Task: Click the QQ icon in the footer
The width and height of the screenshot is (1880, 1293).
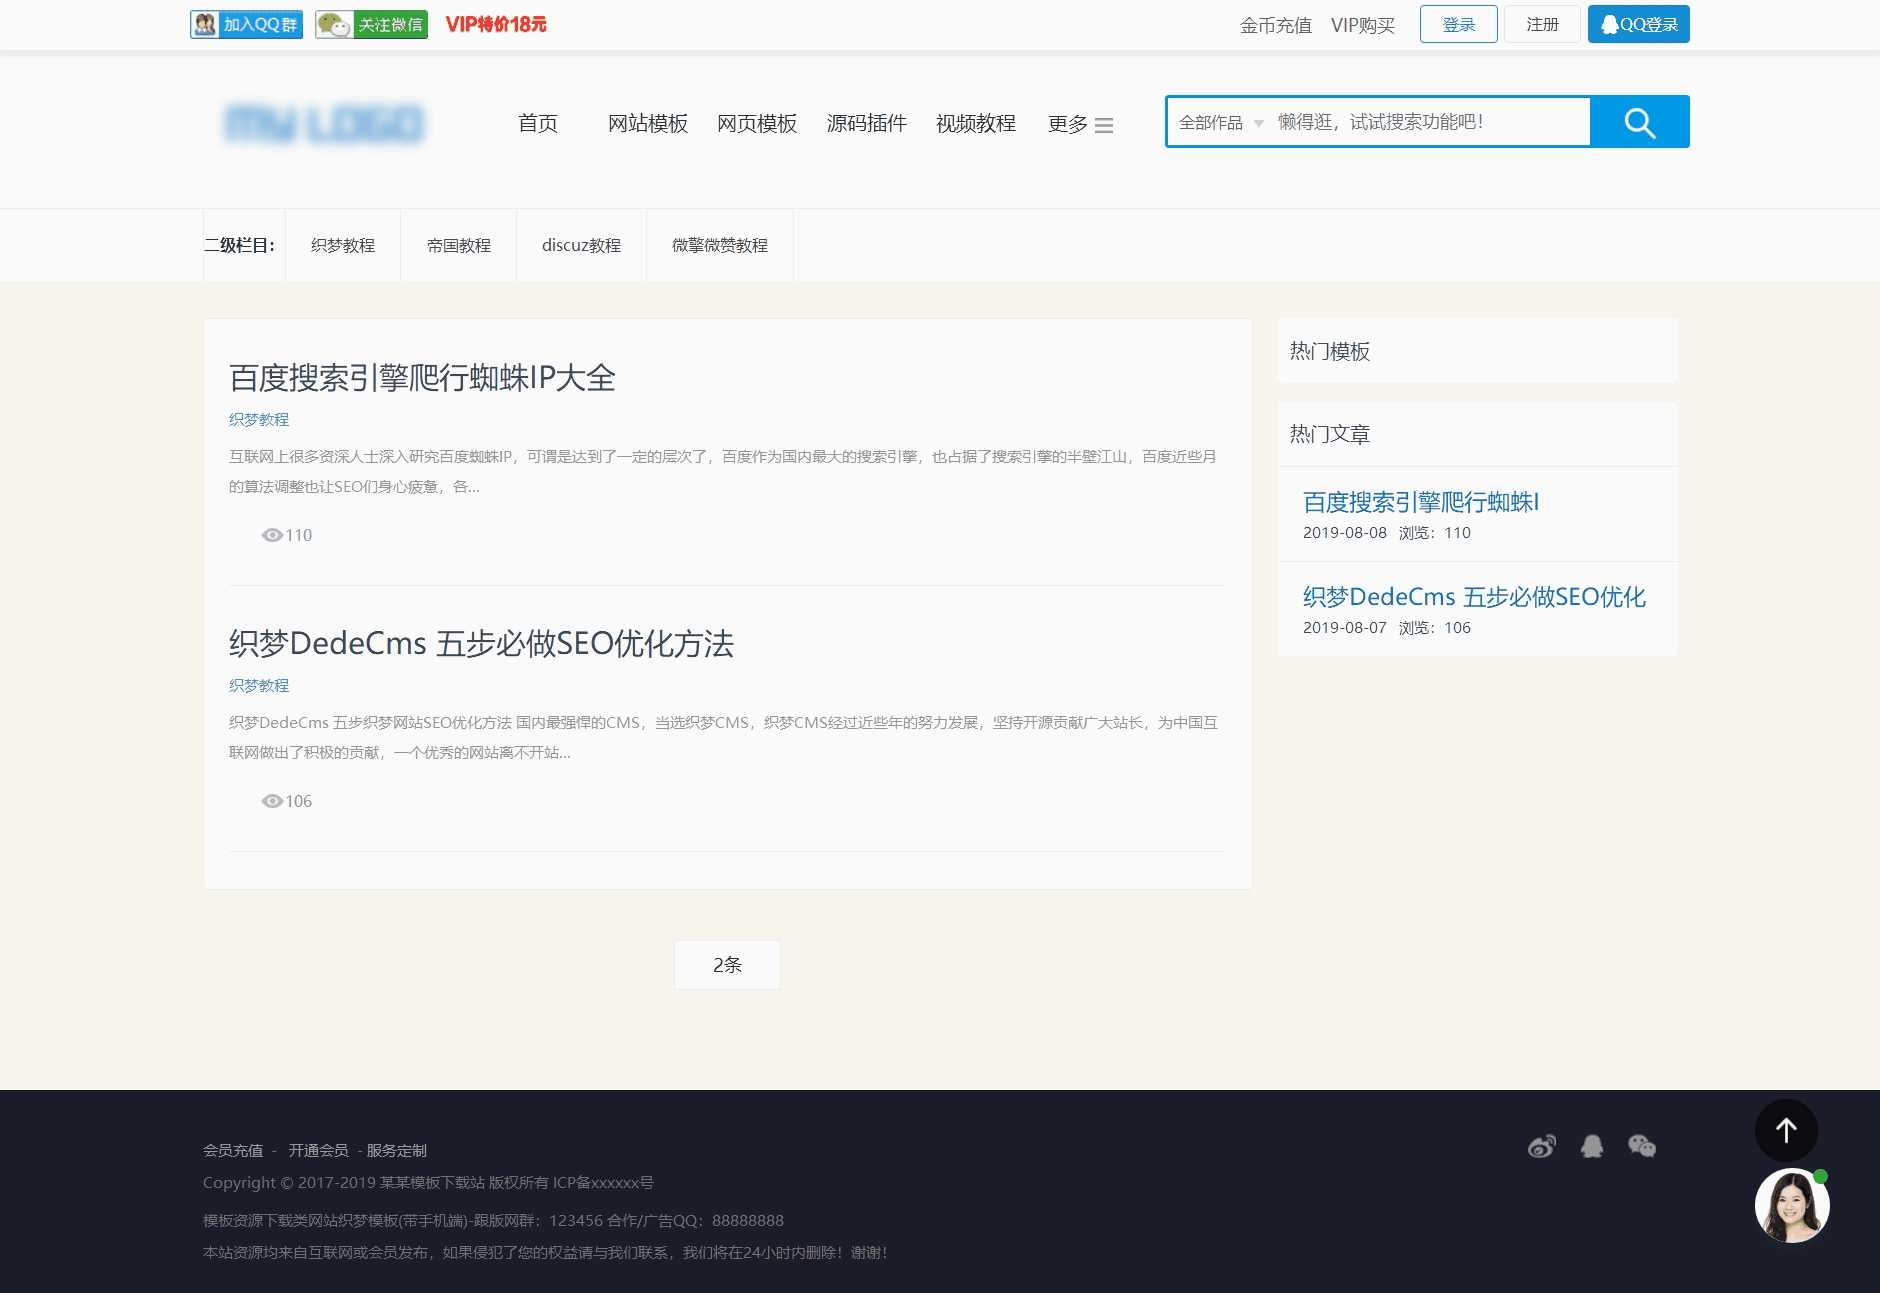Action: pyautogui.click(x=1592, y=1146)
